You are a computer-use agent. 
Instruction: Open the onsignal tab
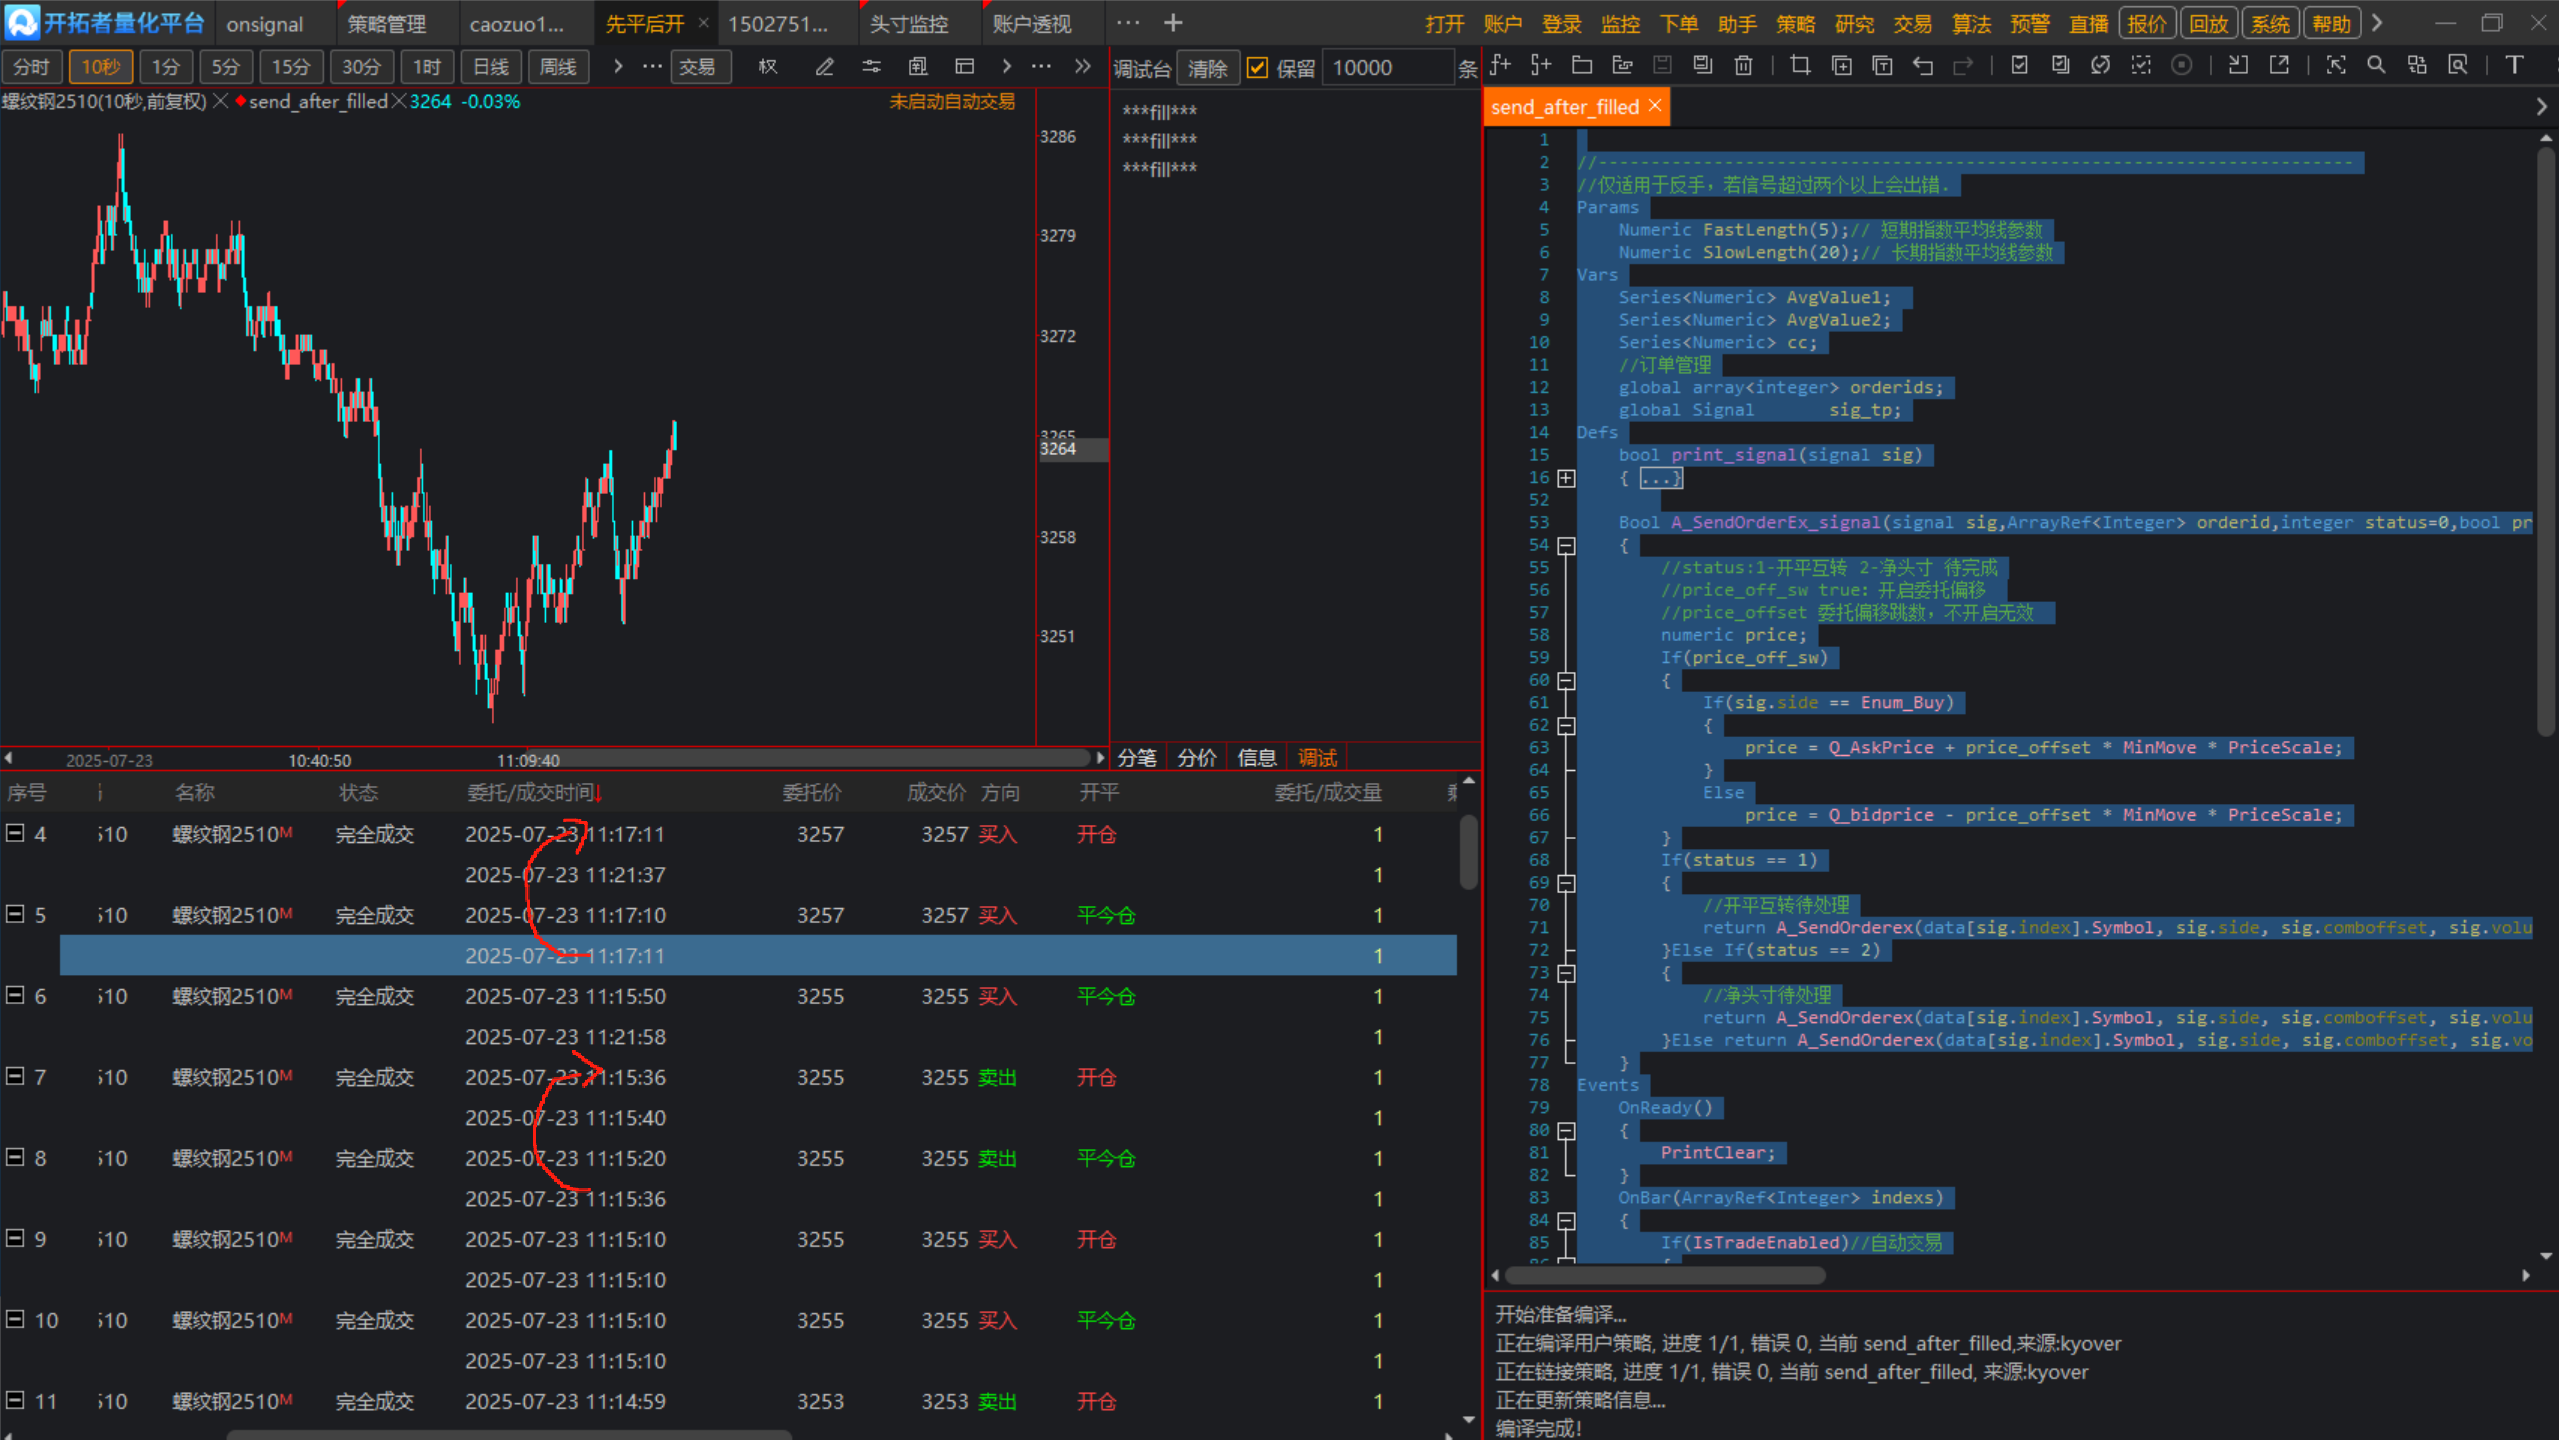click(x=265, y=24)
